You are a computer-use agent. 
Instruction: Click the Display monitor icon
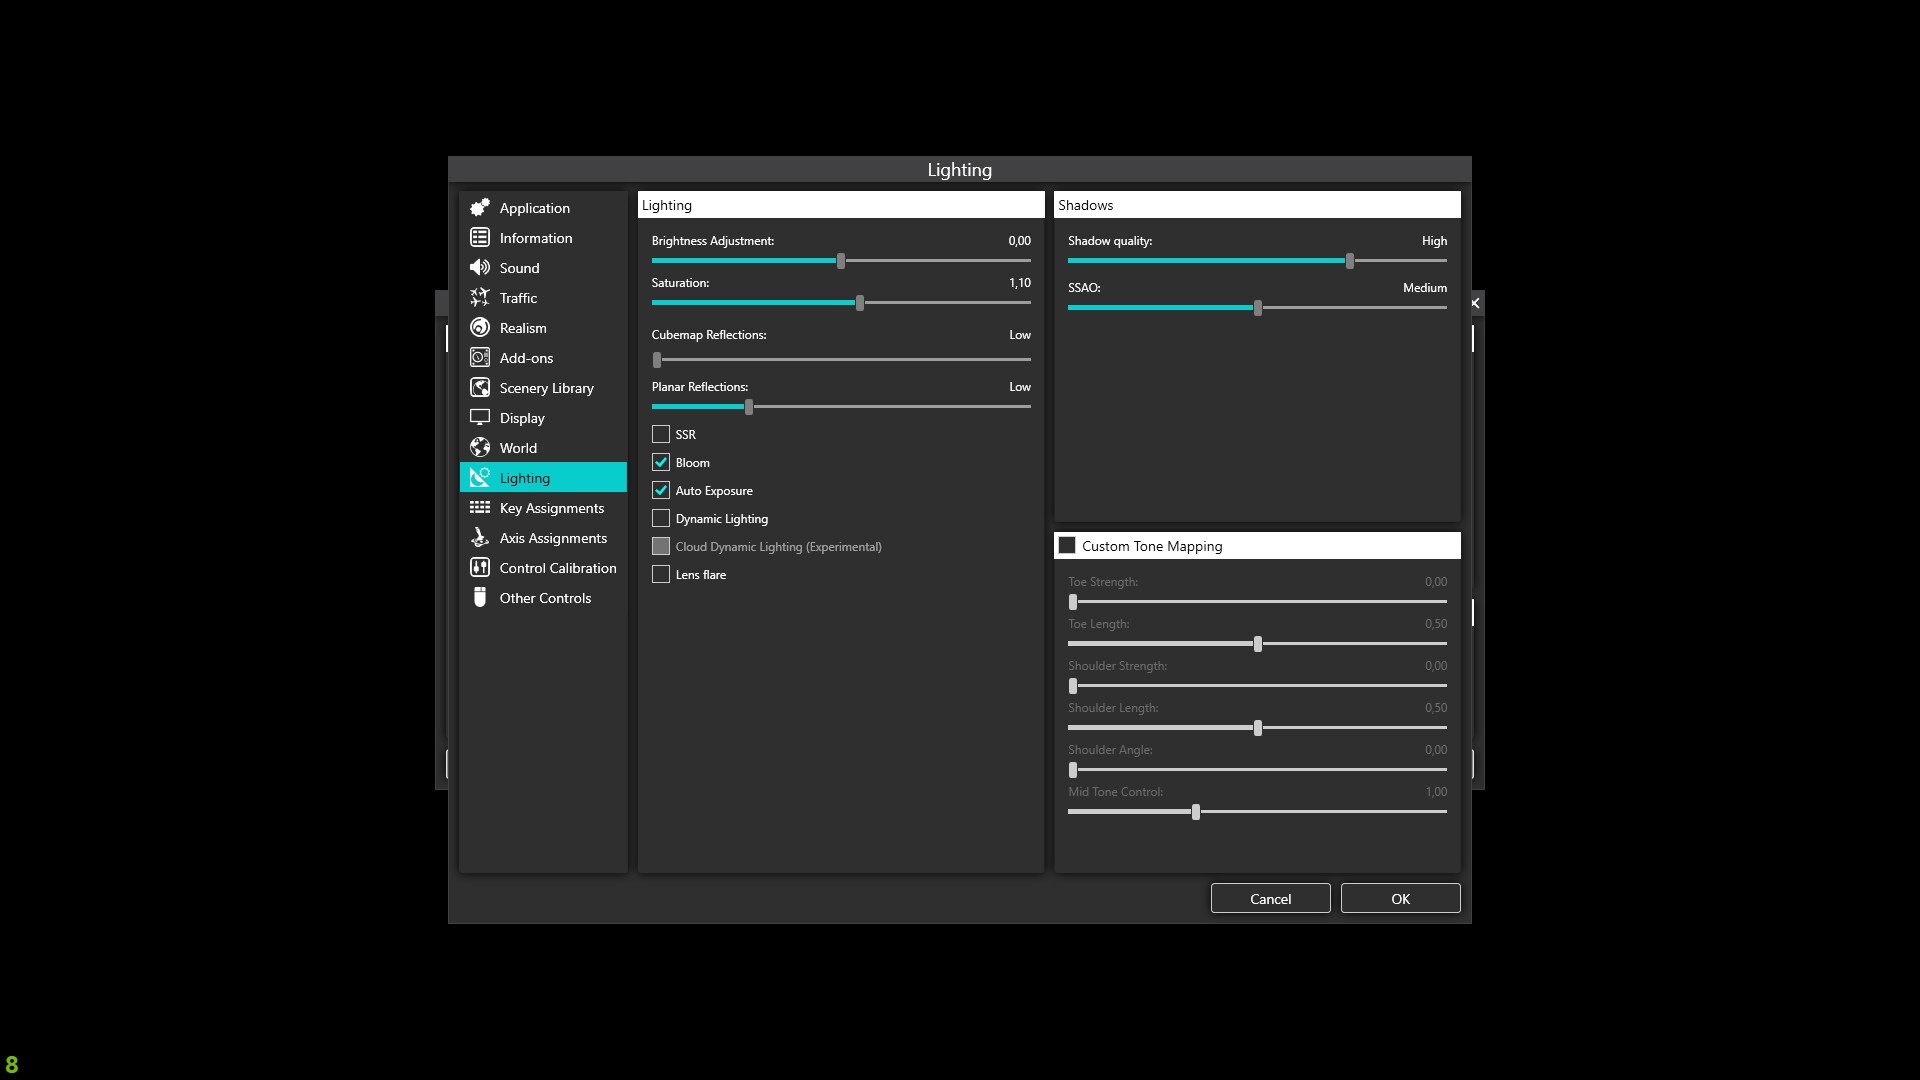[x=480, y=418]
